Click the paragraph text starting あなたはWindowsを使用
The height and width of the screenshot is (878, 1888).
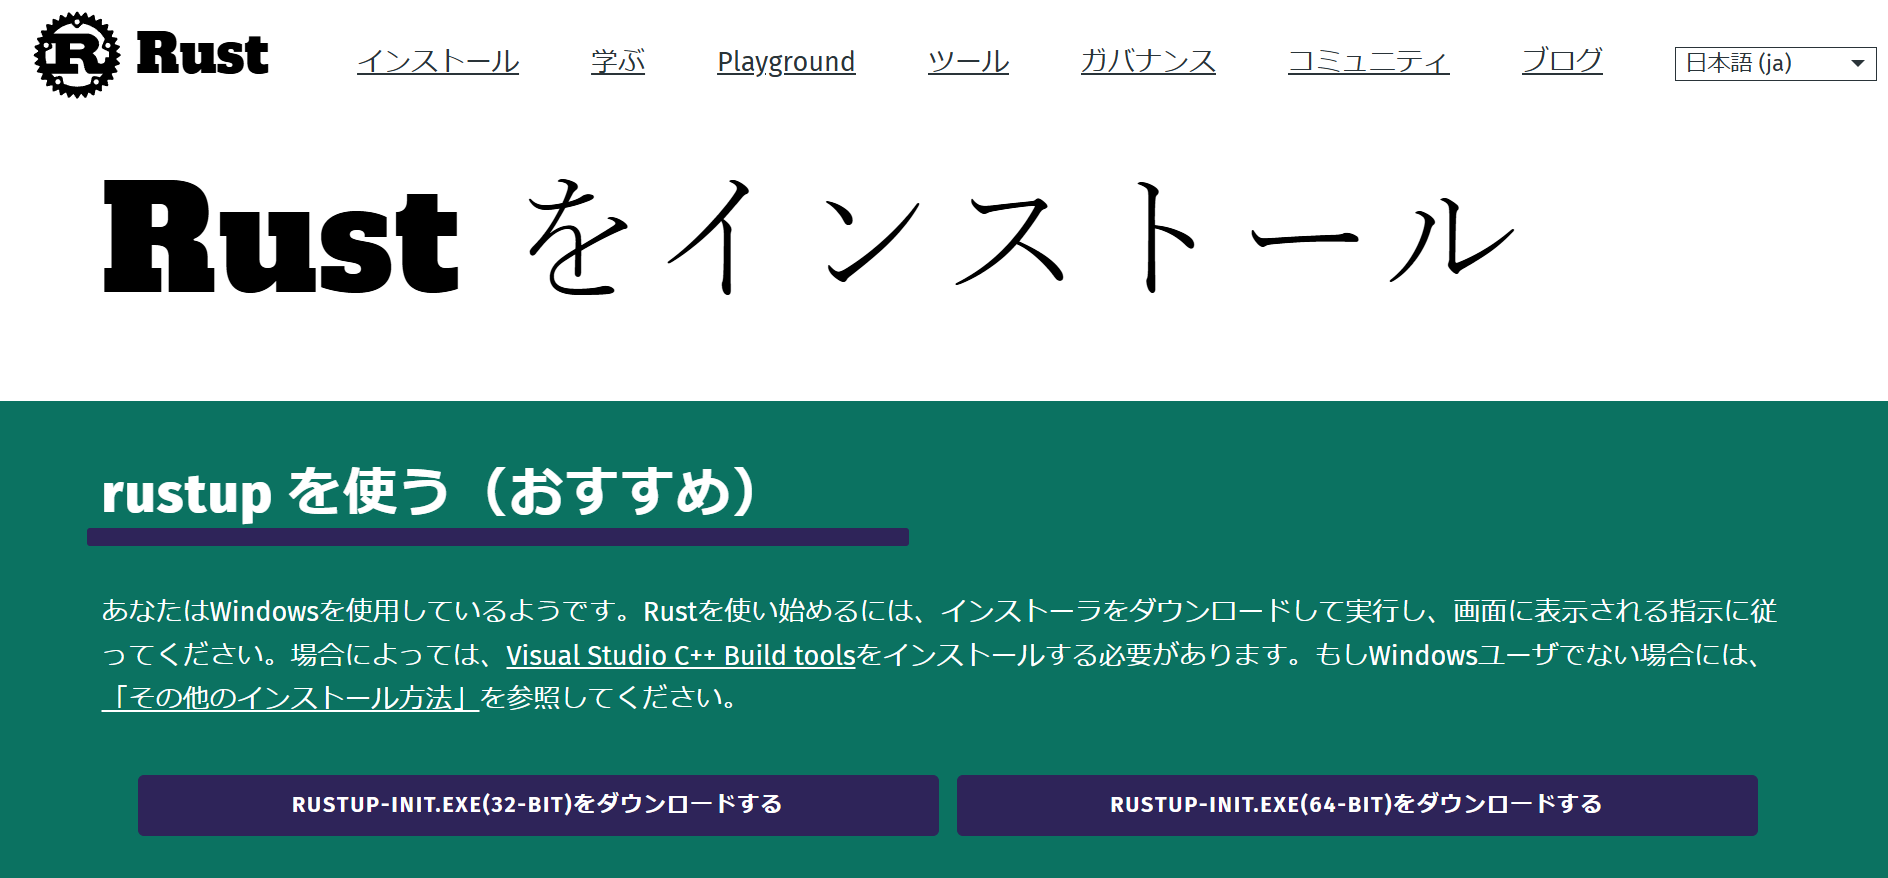coord(940,654)
